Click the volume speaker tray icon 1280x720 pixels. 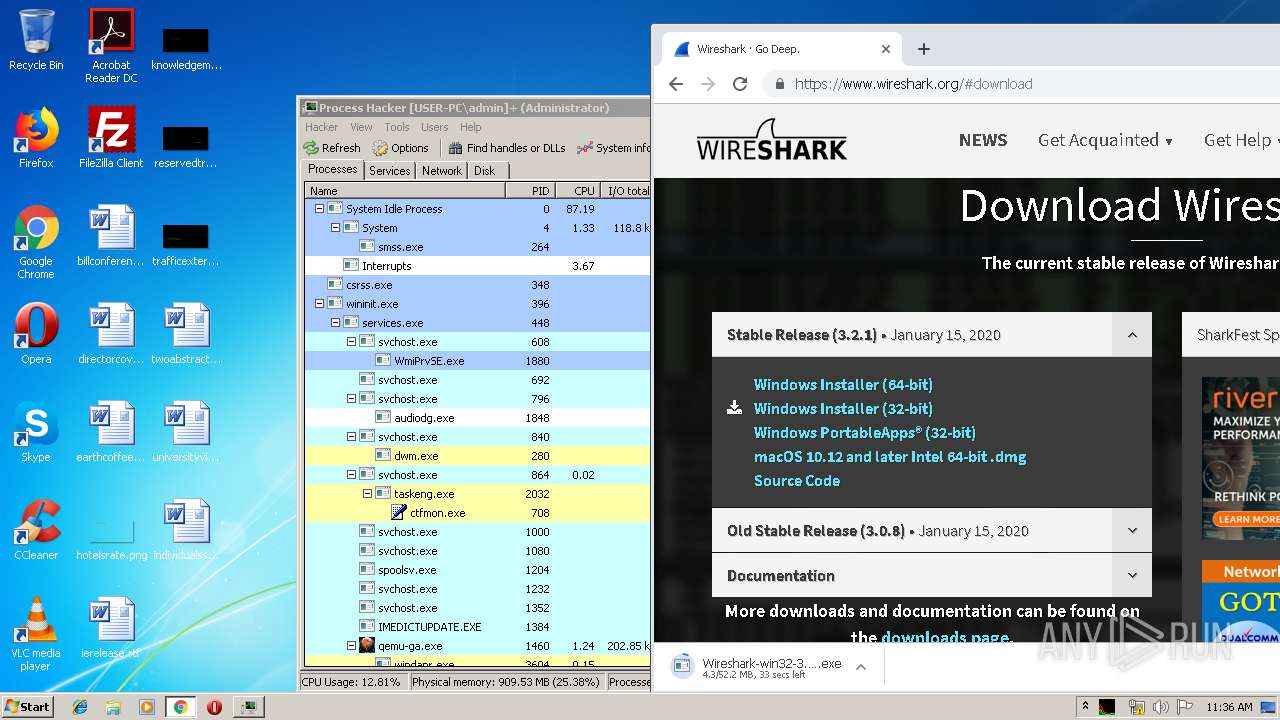[1161, 707]
